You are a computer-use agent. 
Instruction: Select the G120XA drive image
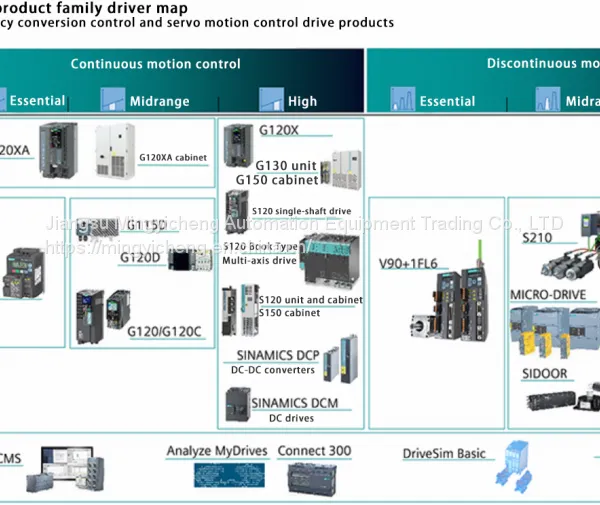click(x=59, y=150)
